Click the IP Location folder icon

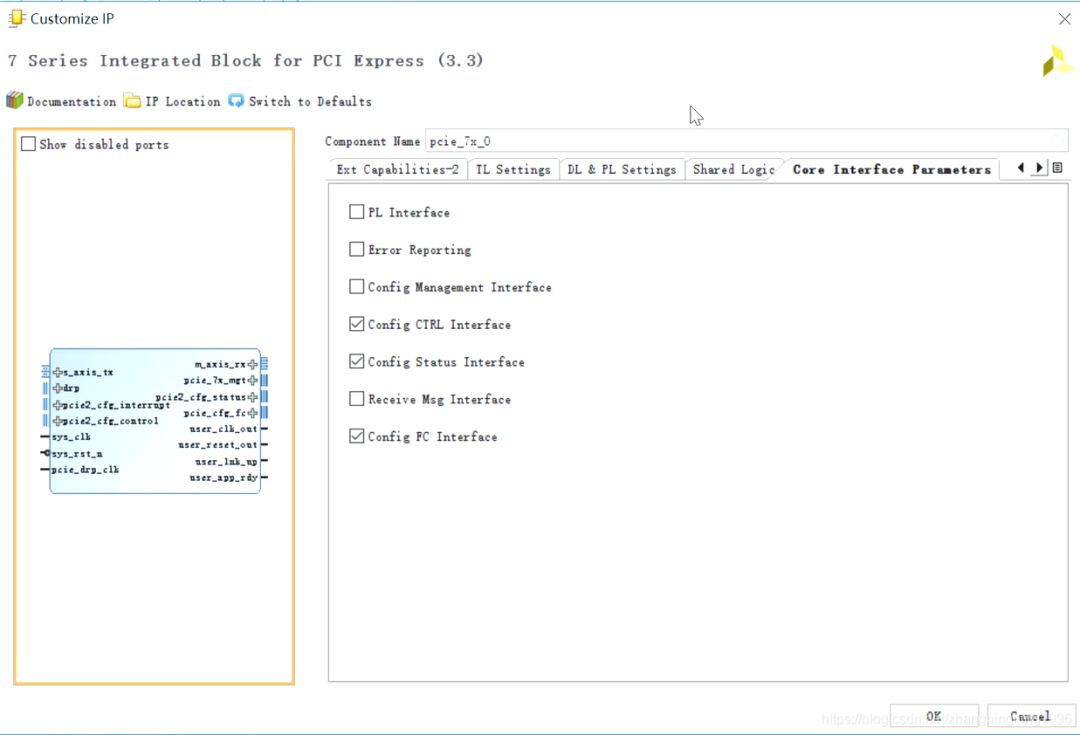pyautogui.click(x=132, y=101)
